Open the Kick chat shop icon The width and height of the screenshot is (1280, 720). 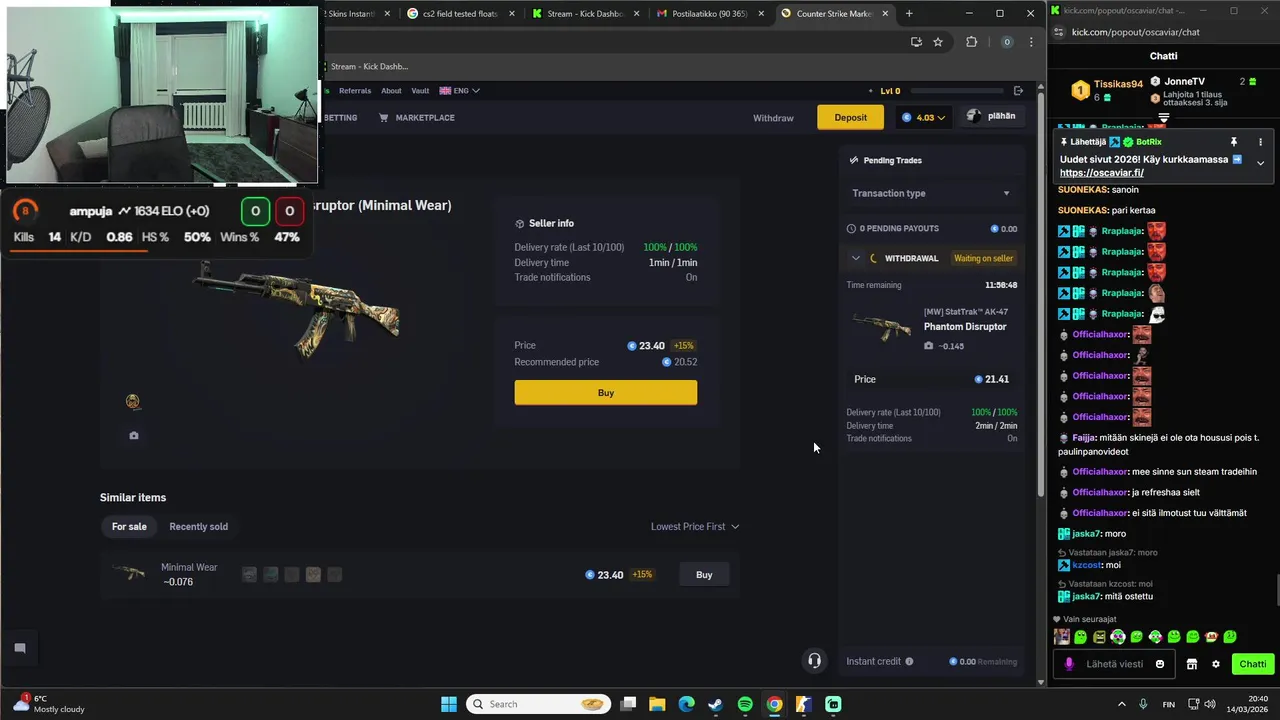point(1192,664)
